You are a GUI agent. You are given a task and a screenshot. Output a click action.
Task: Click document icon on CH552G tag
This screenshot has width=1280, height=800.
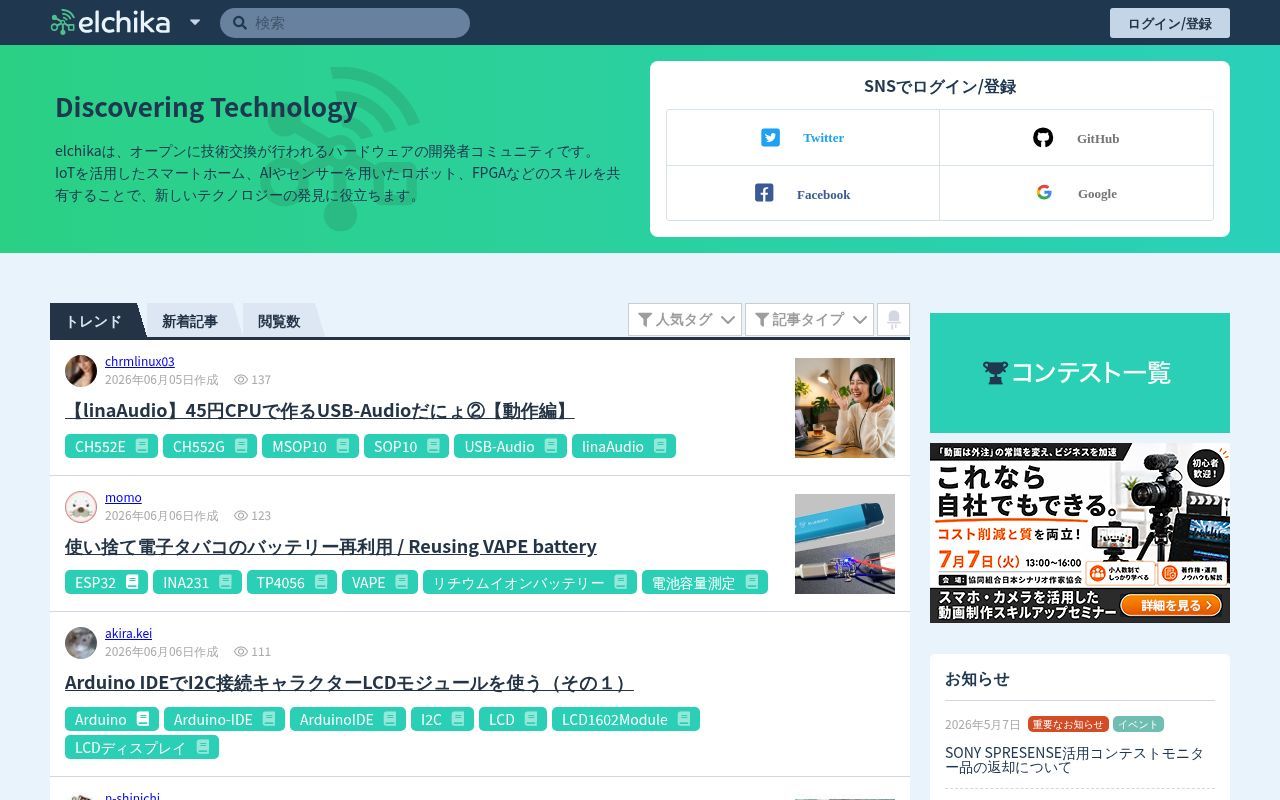[x=241, y=446]
